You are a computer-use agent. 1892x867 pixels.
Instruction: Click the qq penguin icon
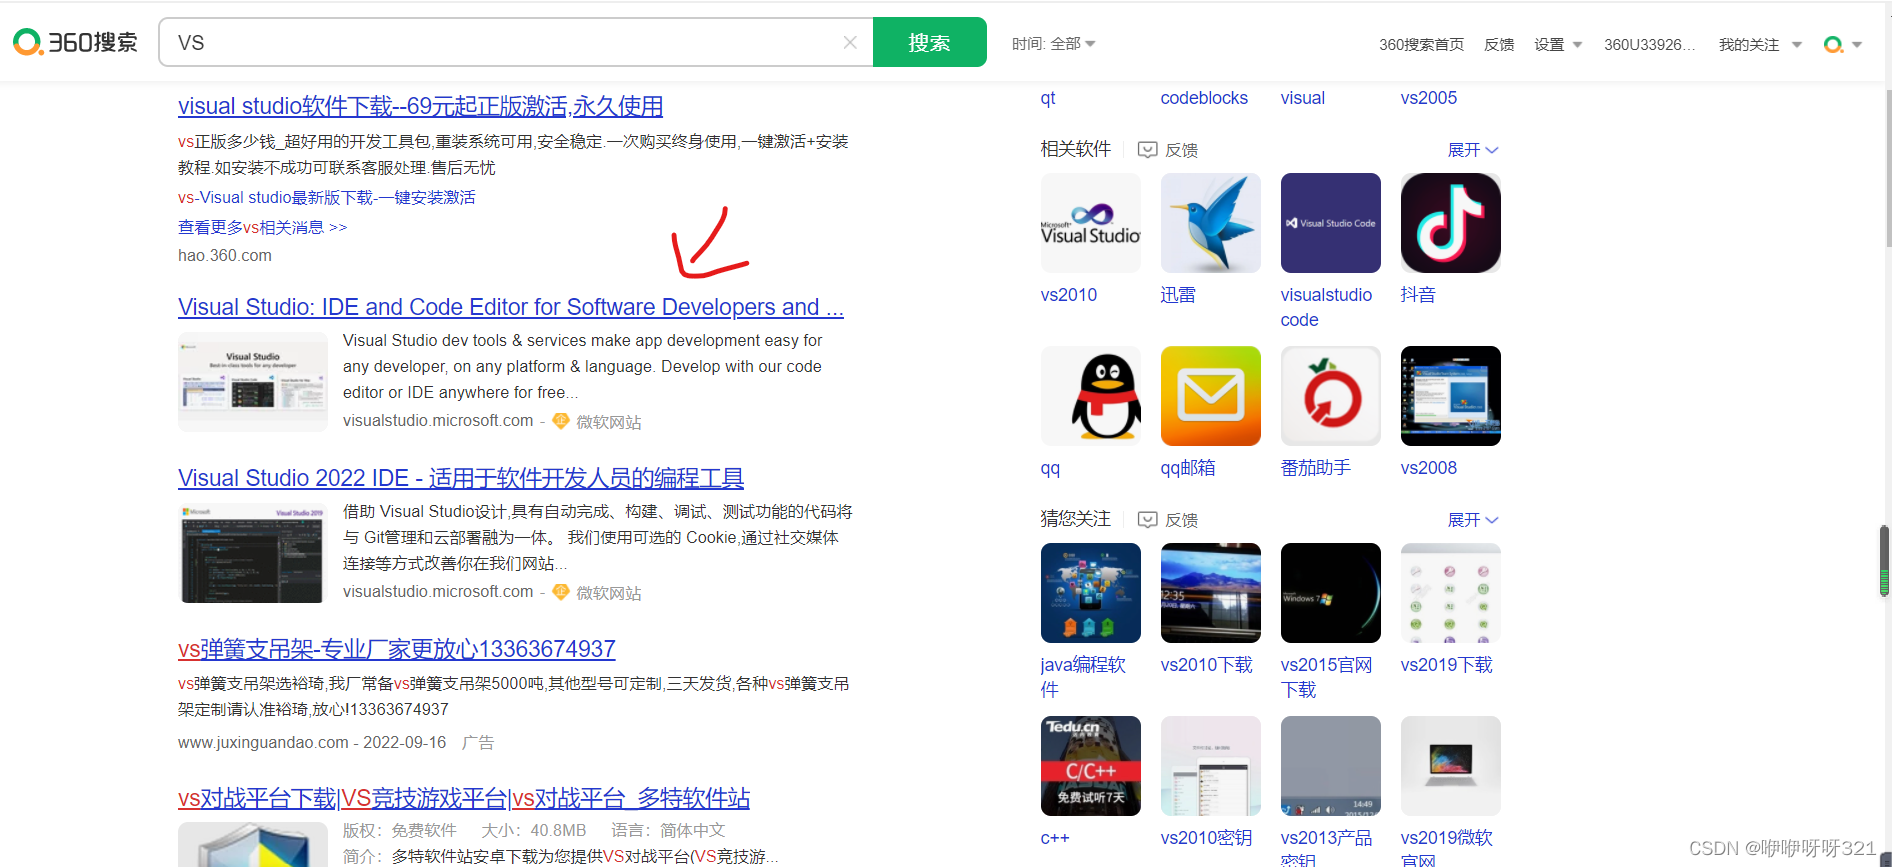click(1090, 396)
